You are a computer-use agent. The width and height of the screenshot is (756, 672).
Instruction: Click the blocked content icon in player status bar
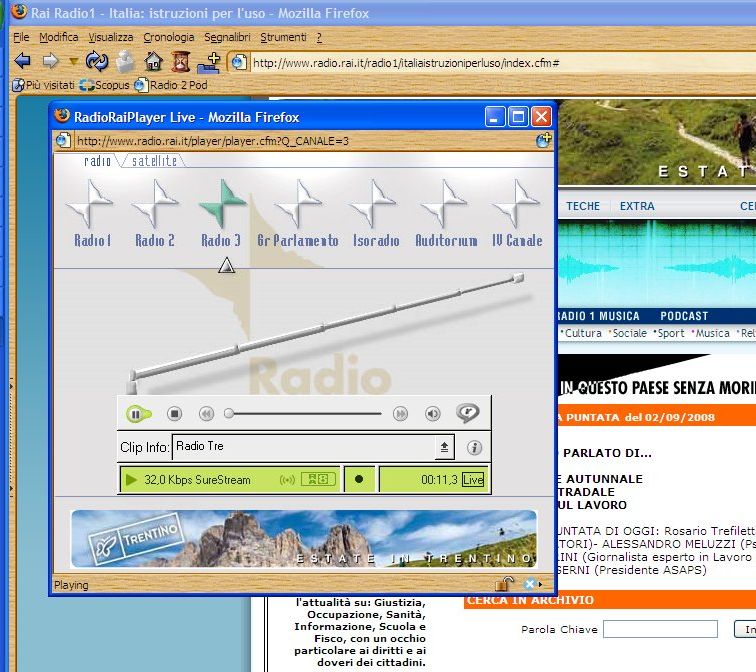point(530,584)
